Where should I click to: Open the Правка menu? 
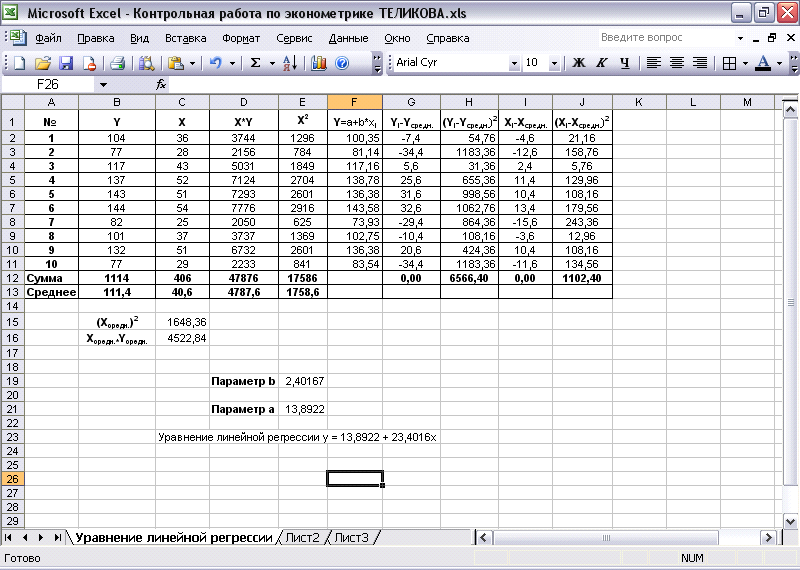(96, 38)
